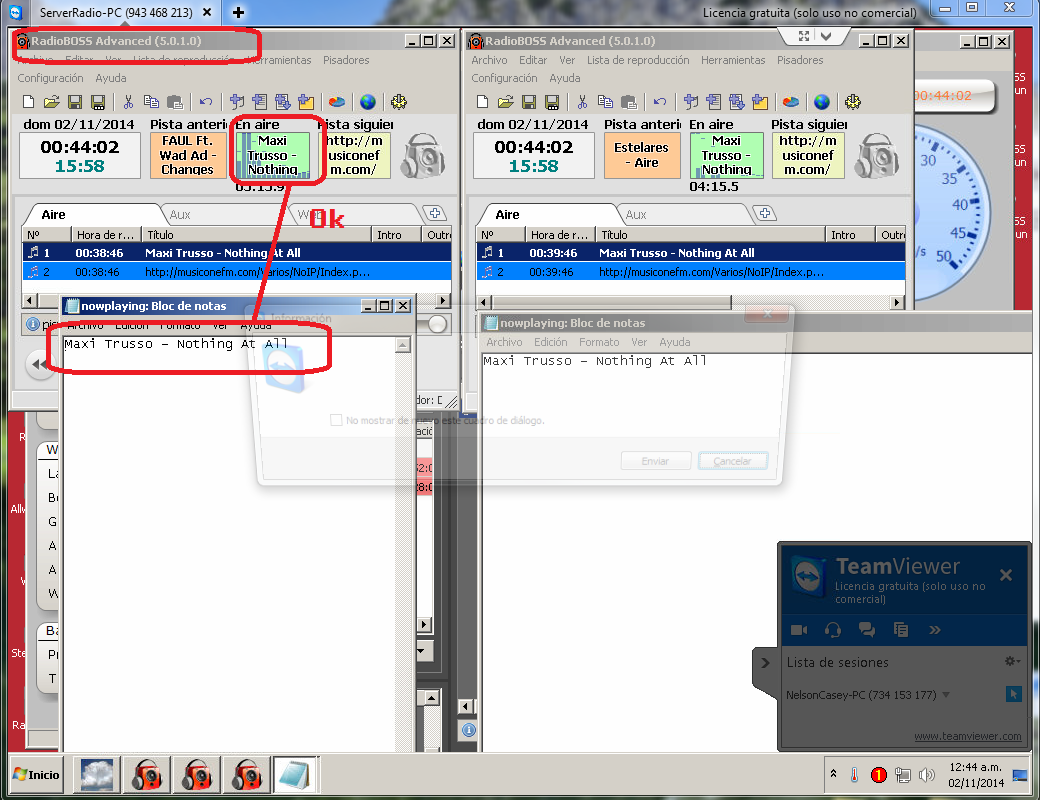Click Copy icon in right RadioBOSS toolbar
The width and height of the screenshot is (1040, 800).
[x=605, y=101]
